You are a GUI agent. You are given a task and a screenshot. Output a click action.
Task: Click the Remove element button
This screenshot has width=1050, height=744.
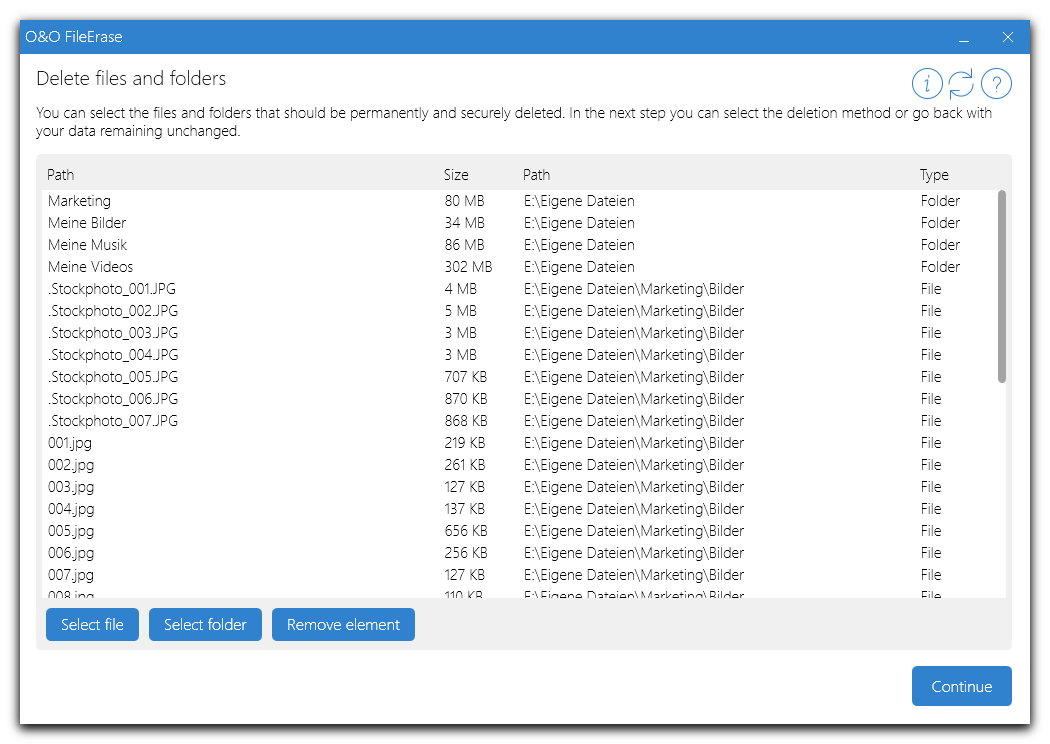coord(343,625)
